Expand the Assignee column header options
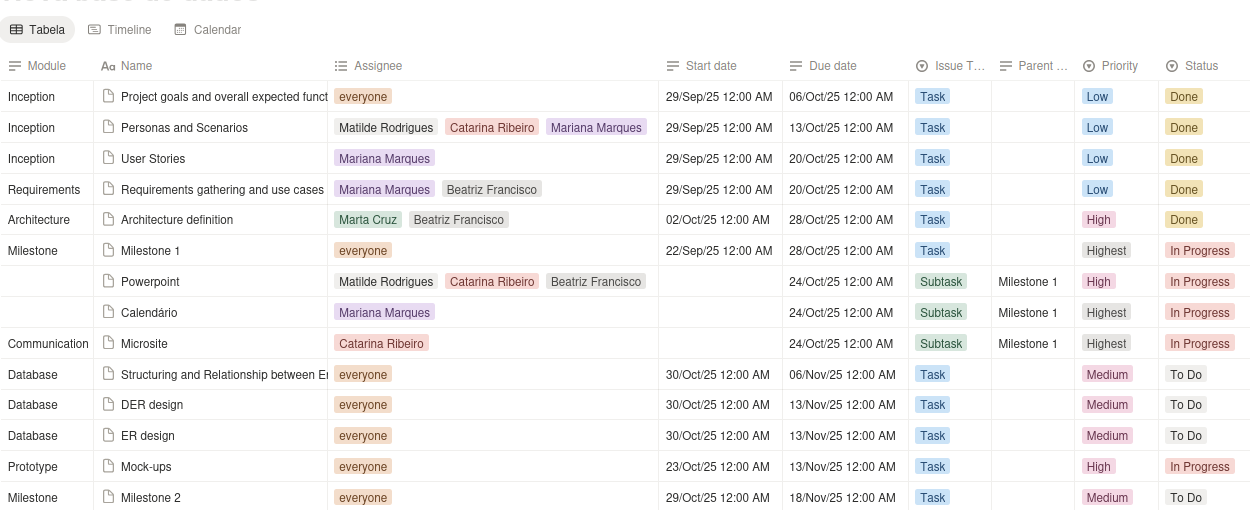The width and height of the screenshot is (1250, 510). point(368,66)
